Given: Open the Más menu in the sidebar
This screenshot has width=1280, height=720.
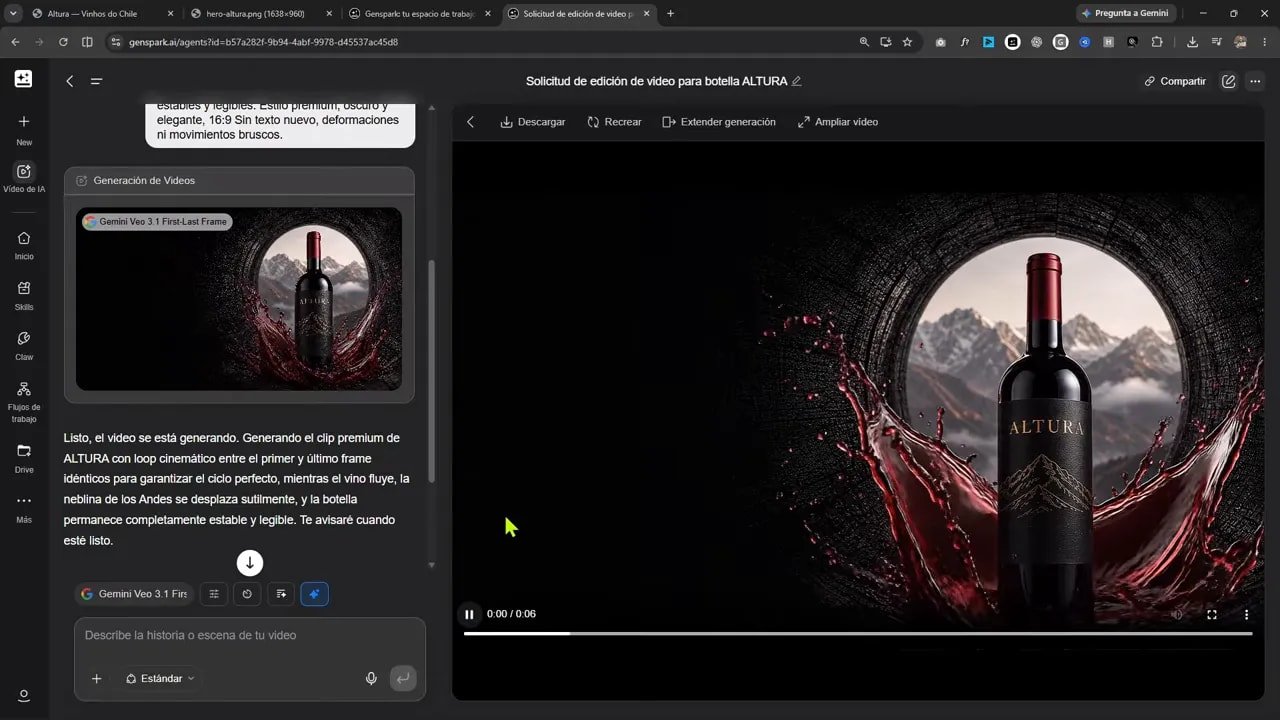Looking at the screenshot, I should pos(24,508).
